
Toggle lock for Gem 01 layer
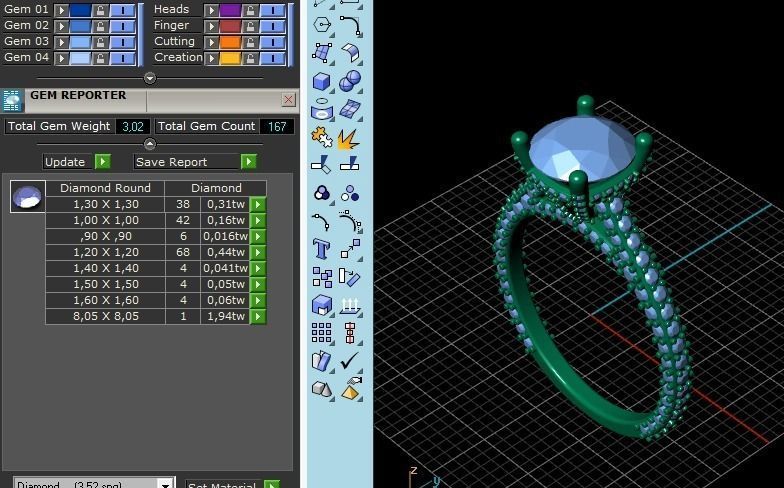[100, 10]
